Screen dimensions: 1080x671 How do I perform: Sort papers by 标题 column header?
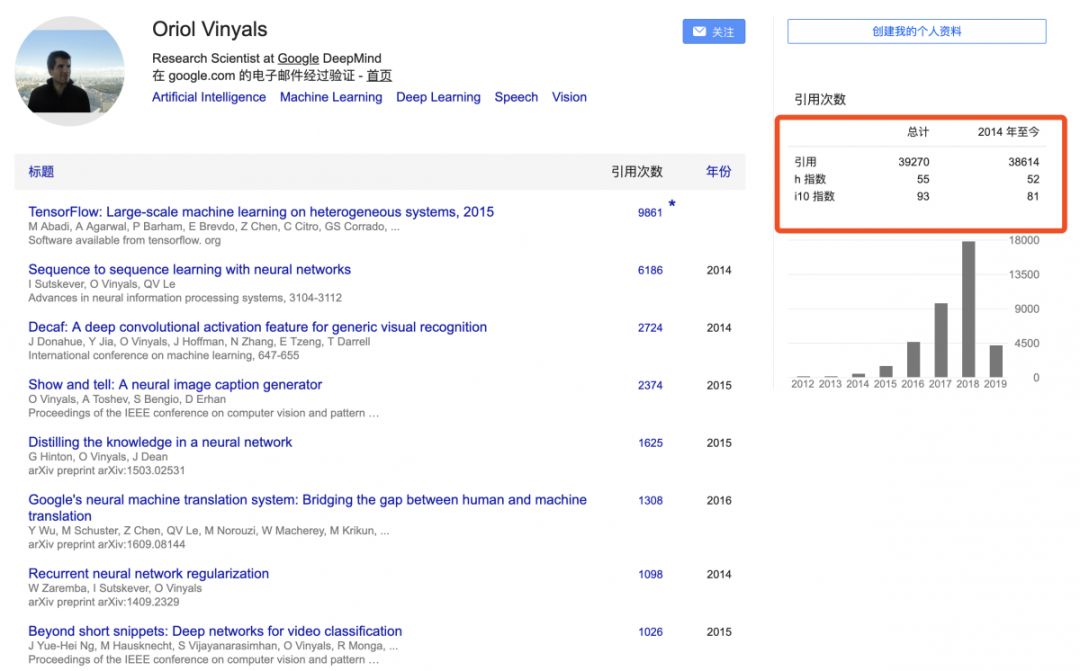[41, 172]
